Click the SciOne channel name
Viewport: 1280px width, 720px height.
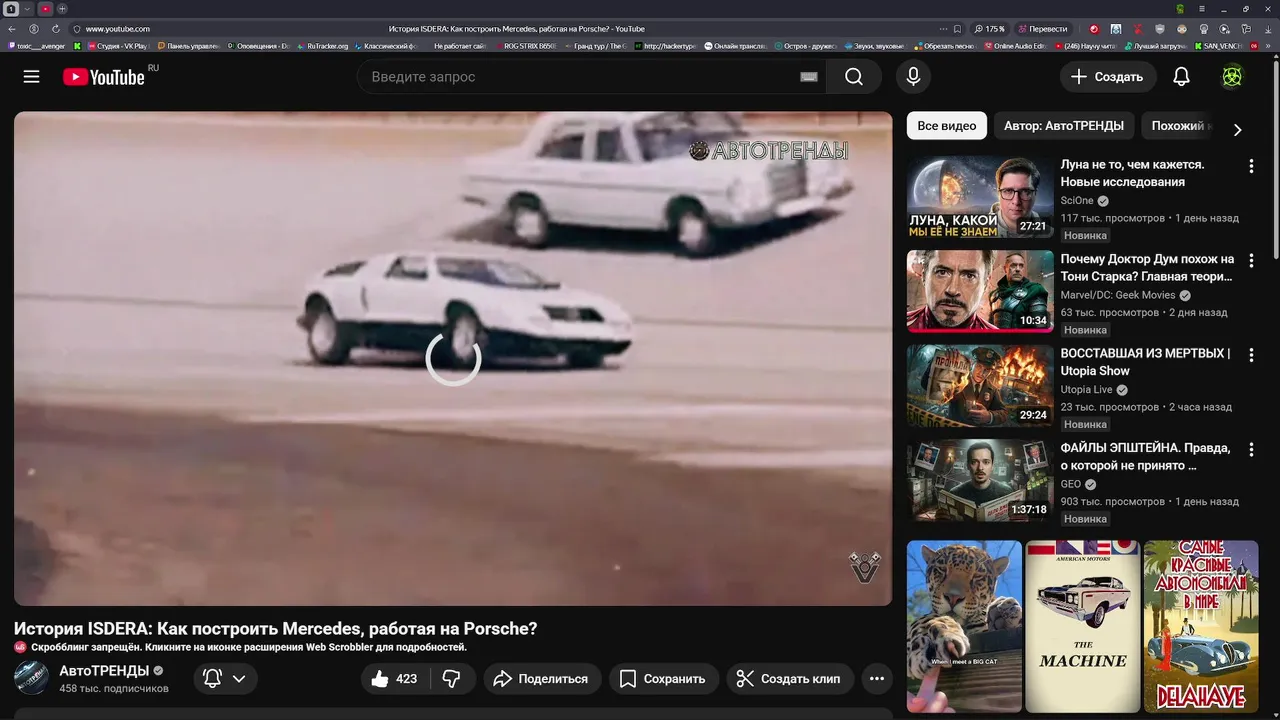(1077, 201)
